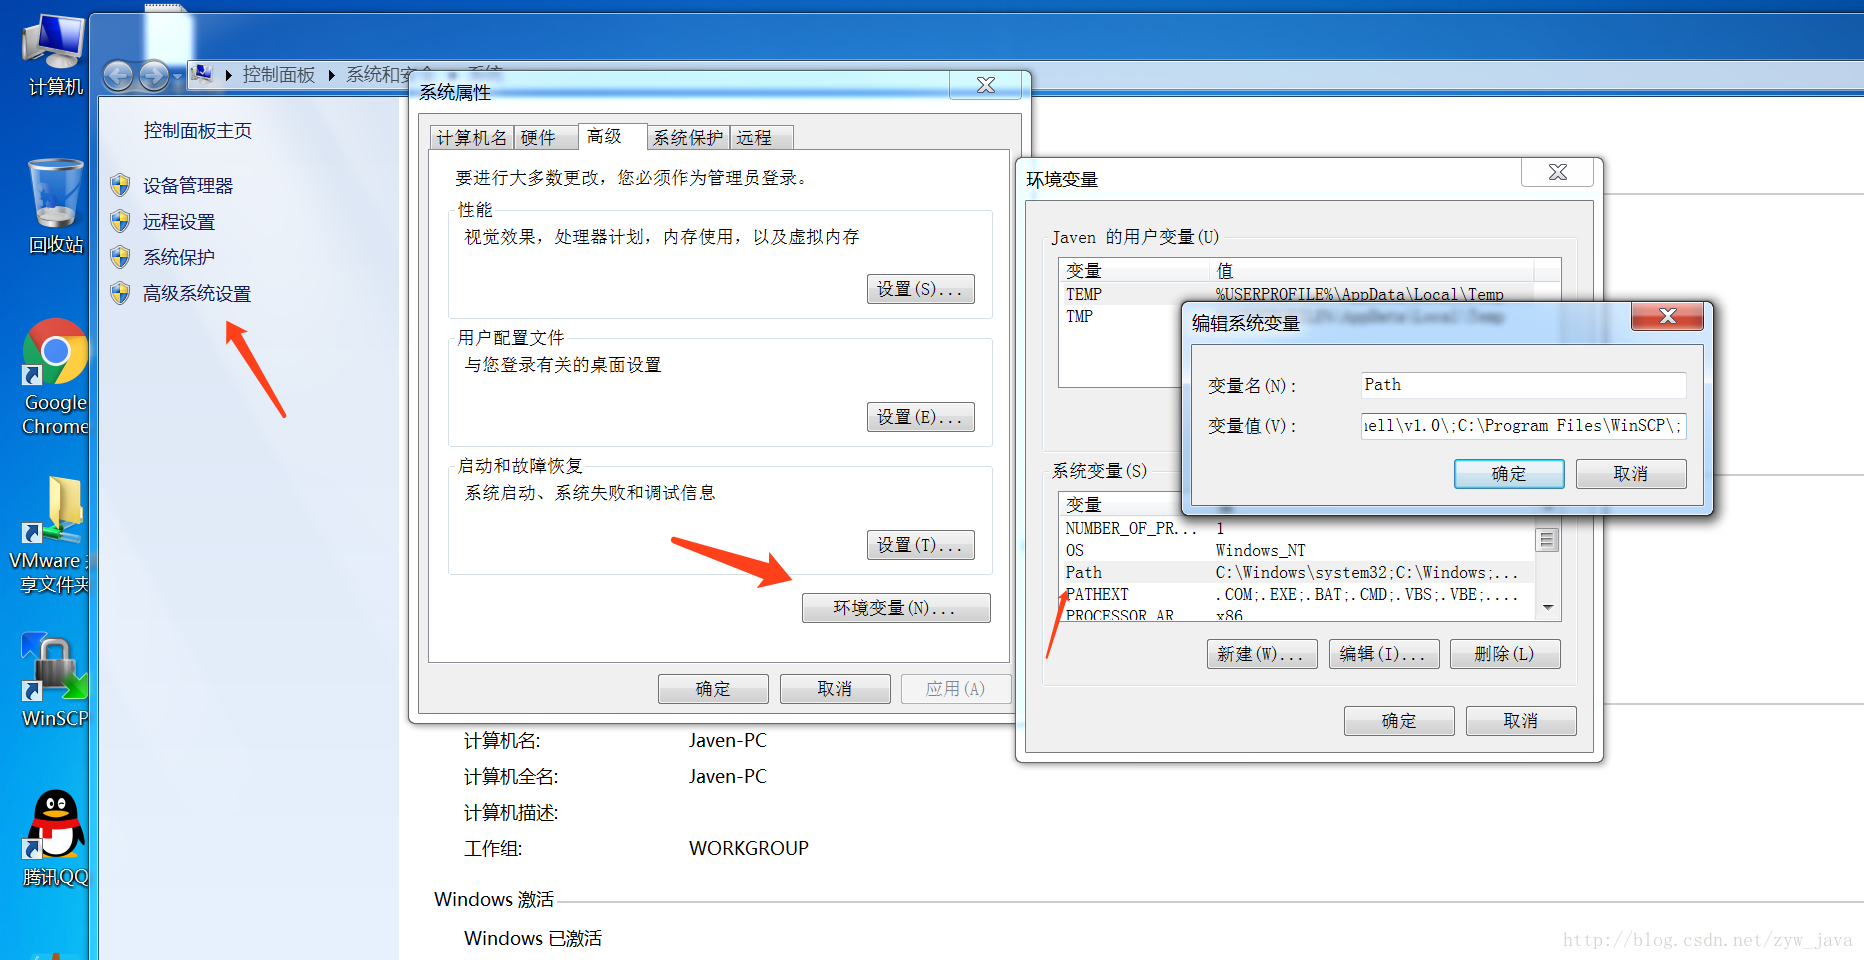The height and width of the screenshot is (960, 1864).
Task: Close the 环境变量 dialog
Action: point(1558,172)
